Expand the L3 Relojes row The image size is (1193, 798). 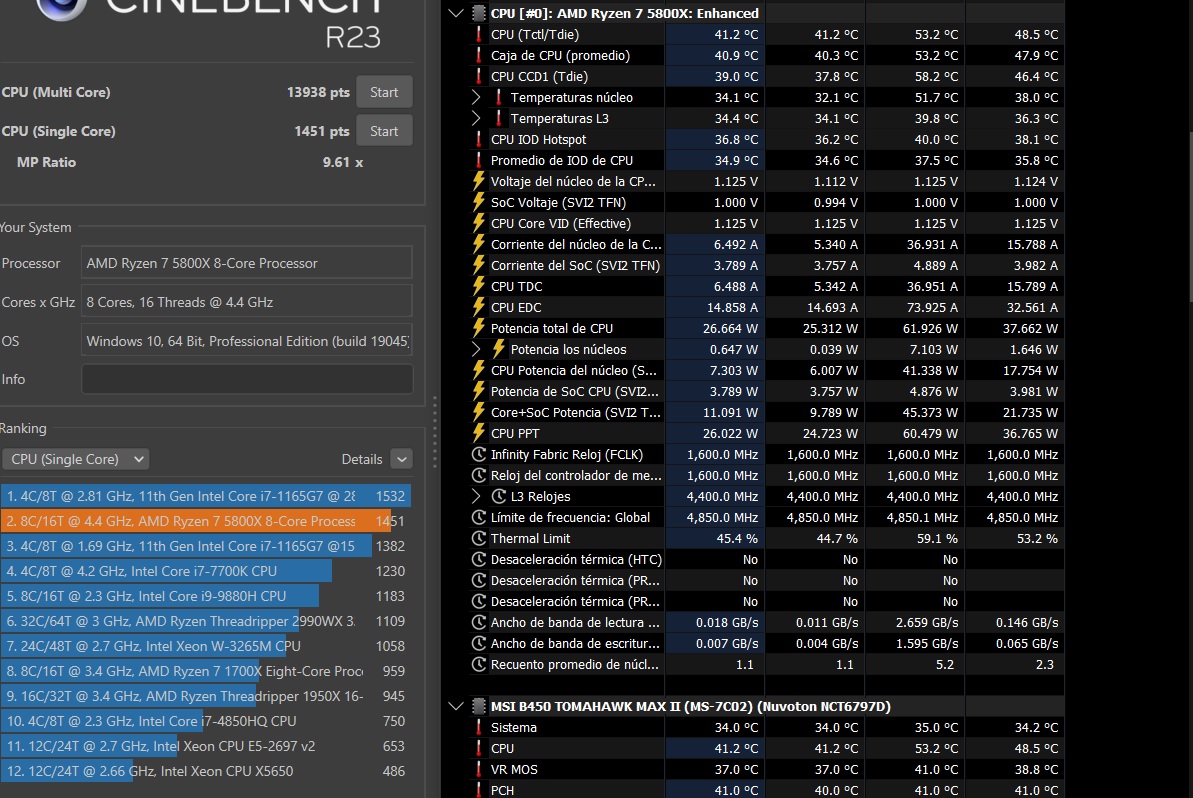click(476, 496)
